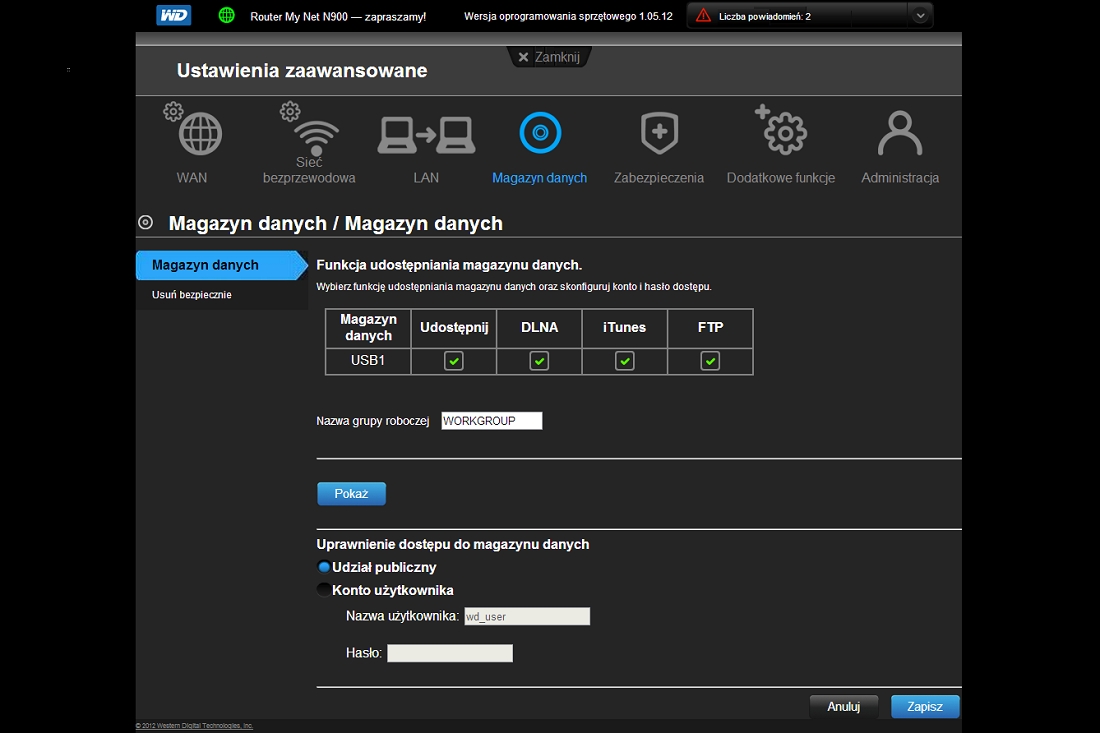Switch to the Usuń bezpiecznie menu item
The image size is (1100, 733).
click(192, 295)
